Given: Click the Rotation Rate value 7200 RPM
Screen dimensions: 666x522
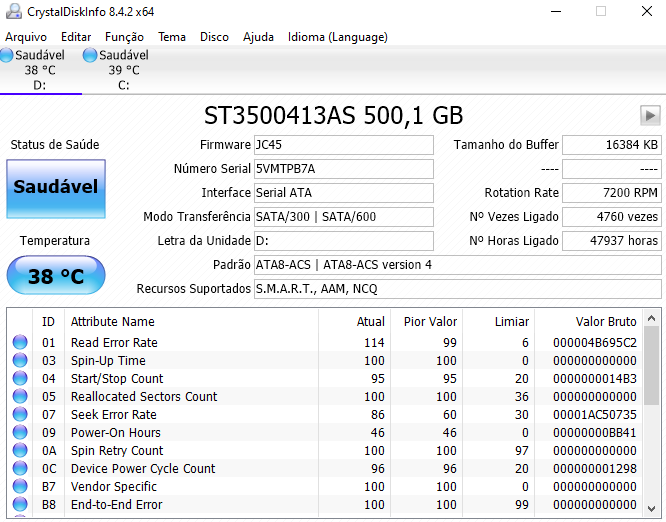Looking at the screenshot, I should pyautogui.click(x=612, y=193).
